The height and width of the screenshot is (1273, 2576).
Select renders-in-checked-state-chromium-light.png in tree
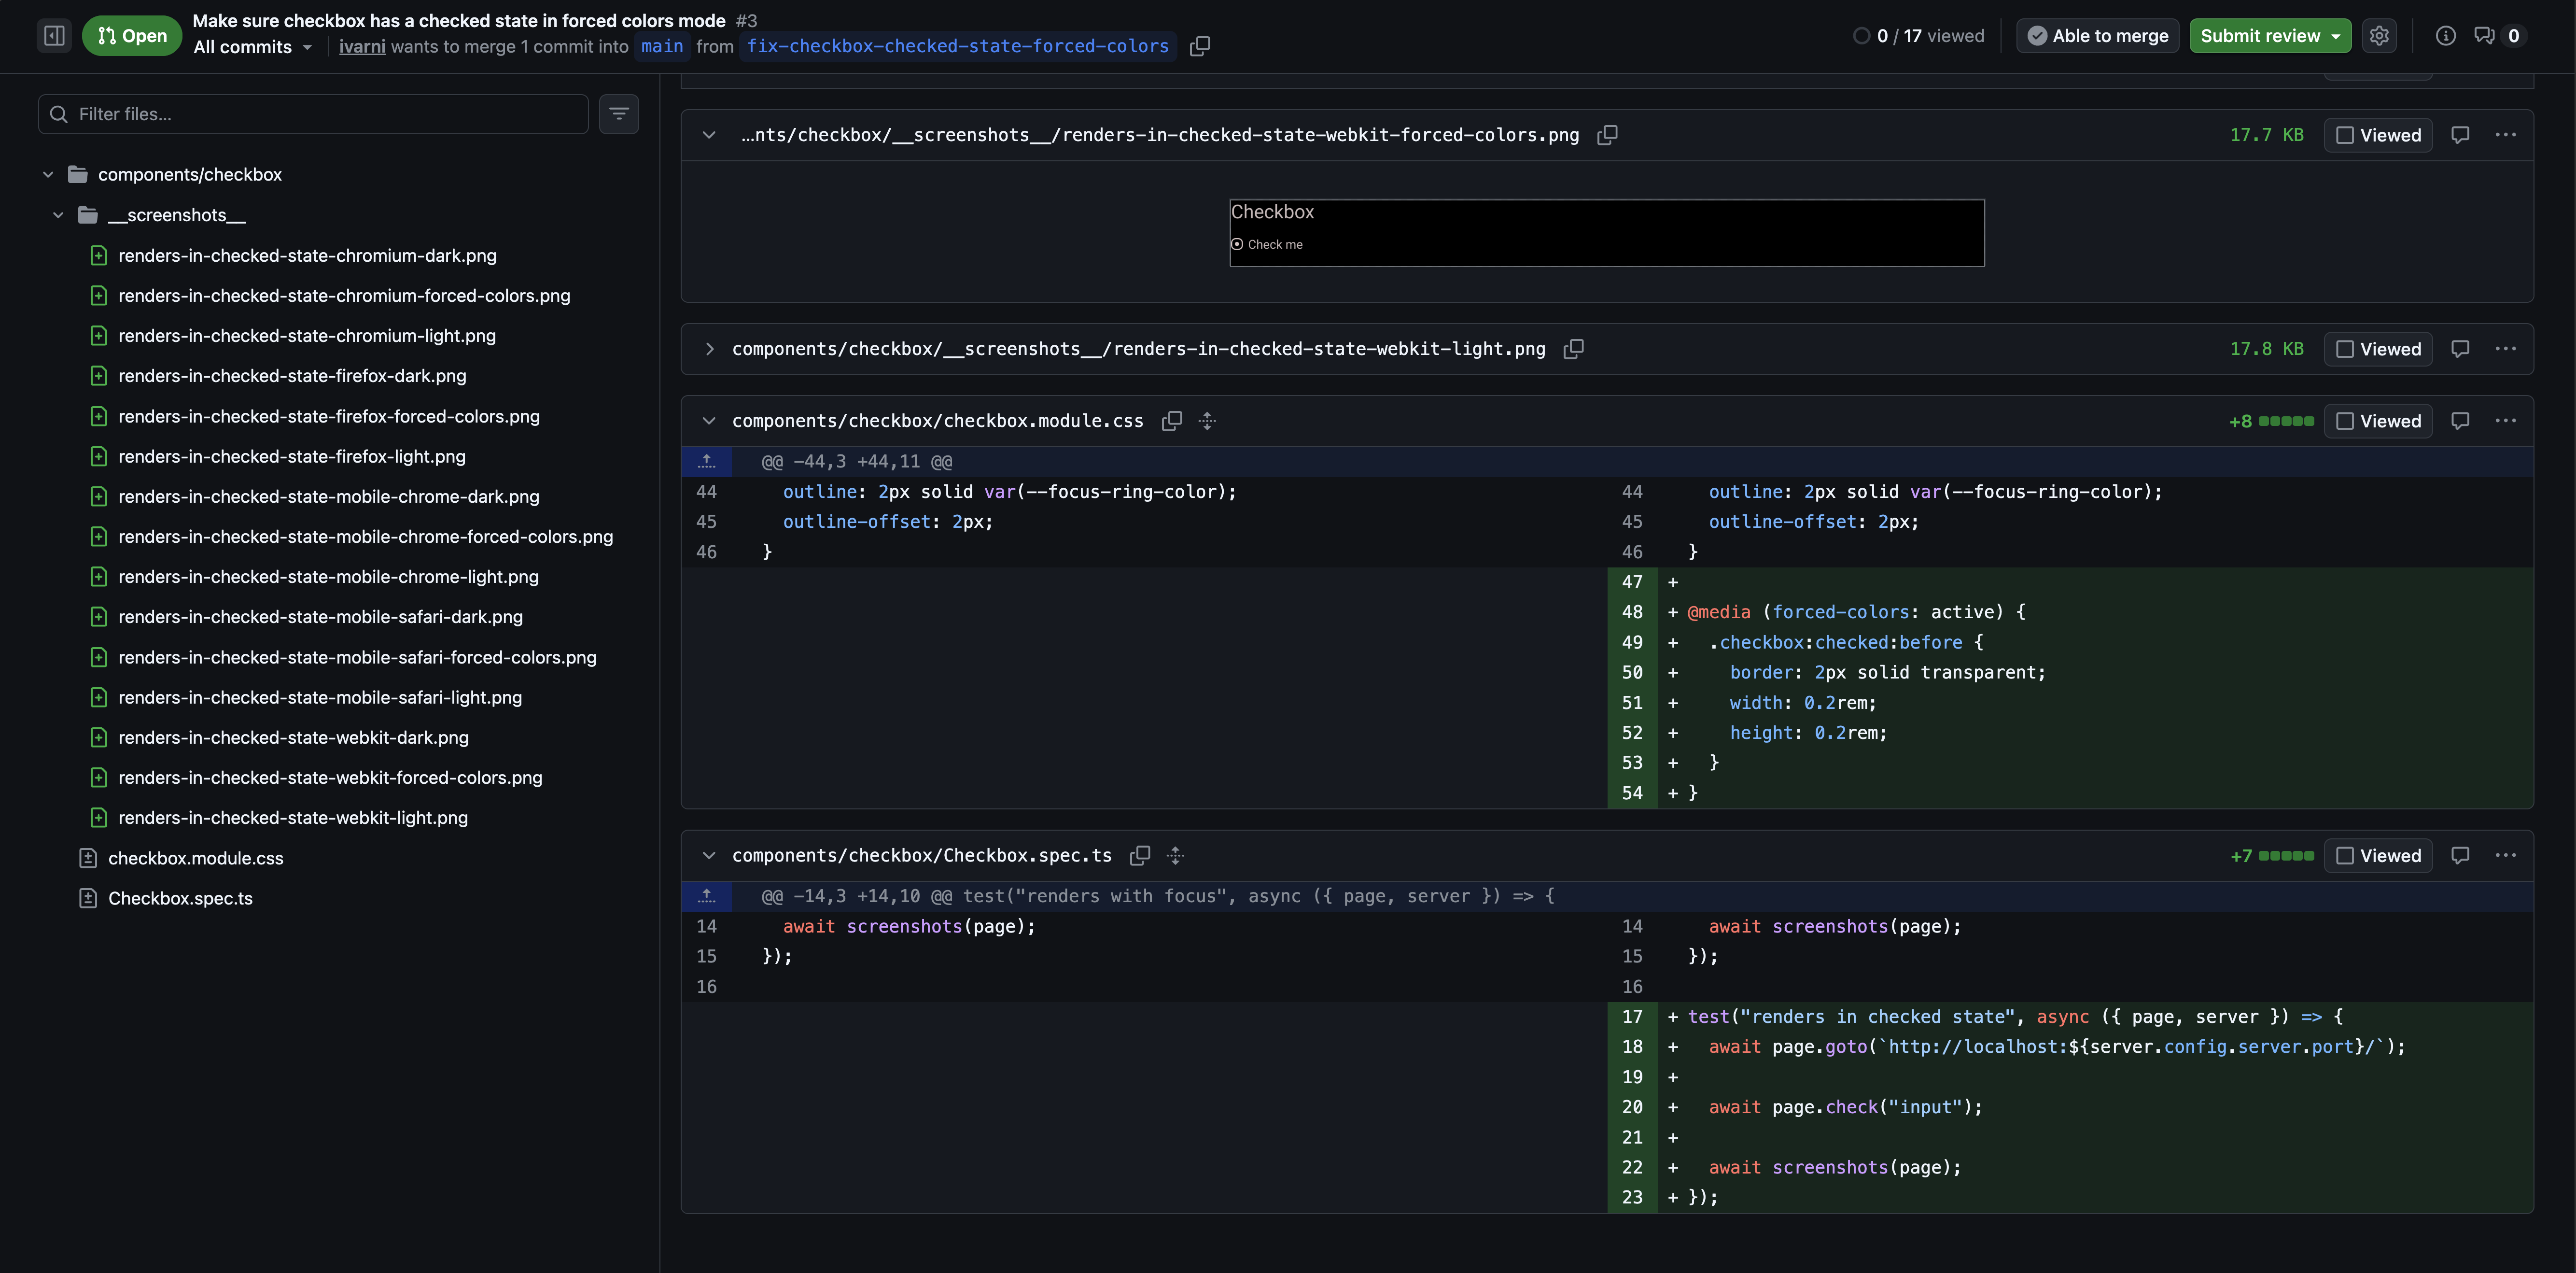coord(307,336)
